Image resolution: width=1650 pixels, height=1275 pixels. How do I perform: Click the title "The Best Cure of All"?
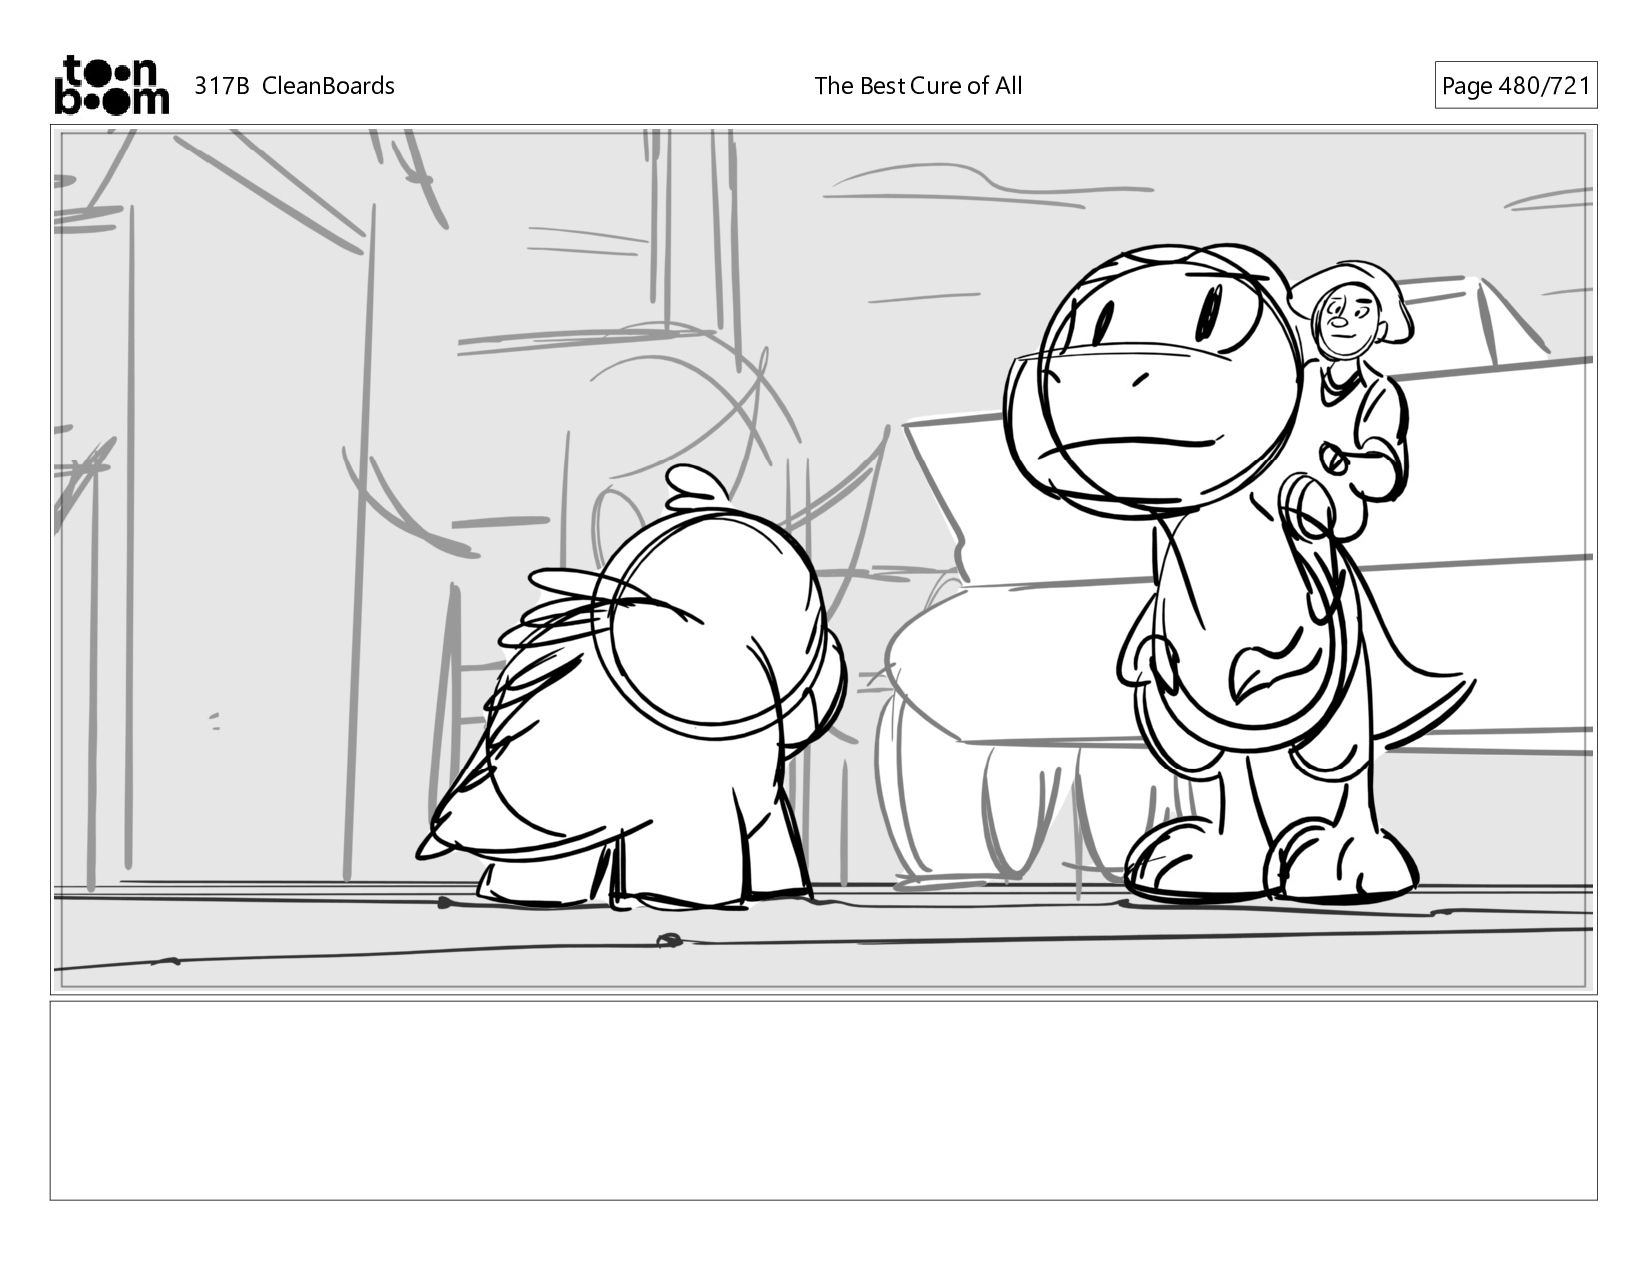tap(918, 86)
